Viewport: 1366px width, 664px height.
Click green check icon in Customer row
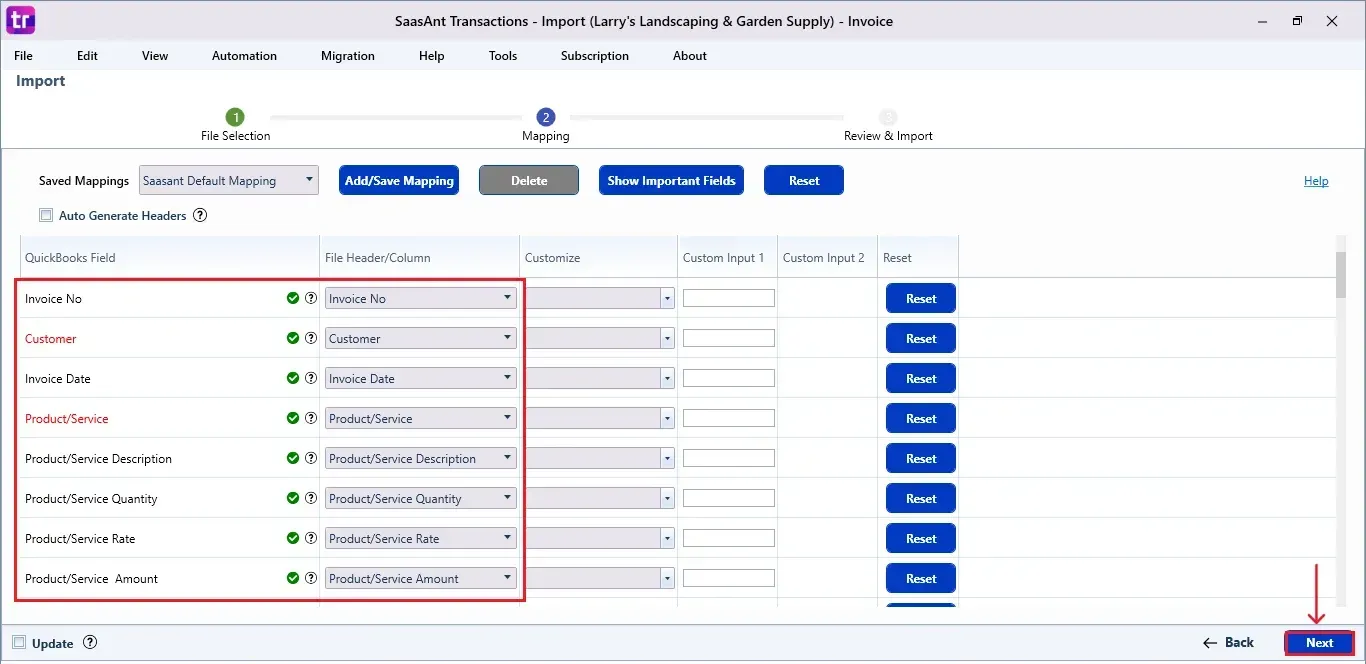293,338
